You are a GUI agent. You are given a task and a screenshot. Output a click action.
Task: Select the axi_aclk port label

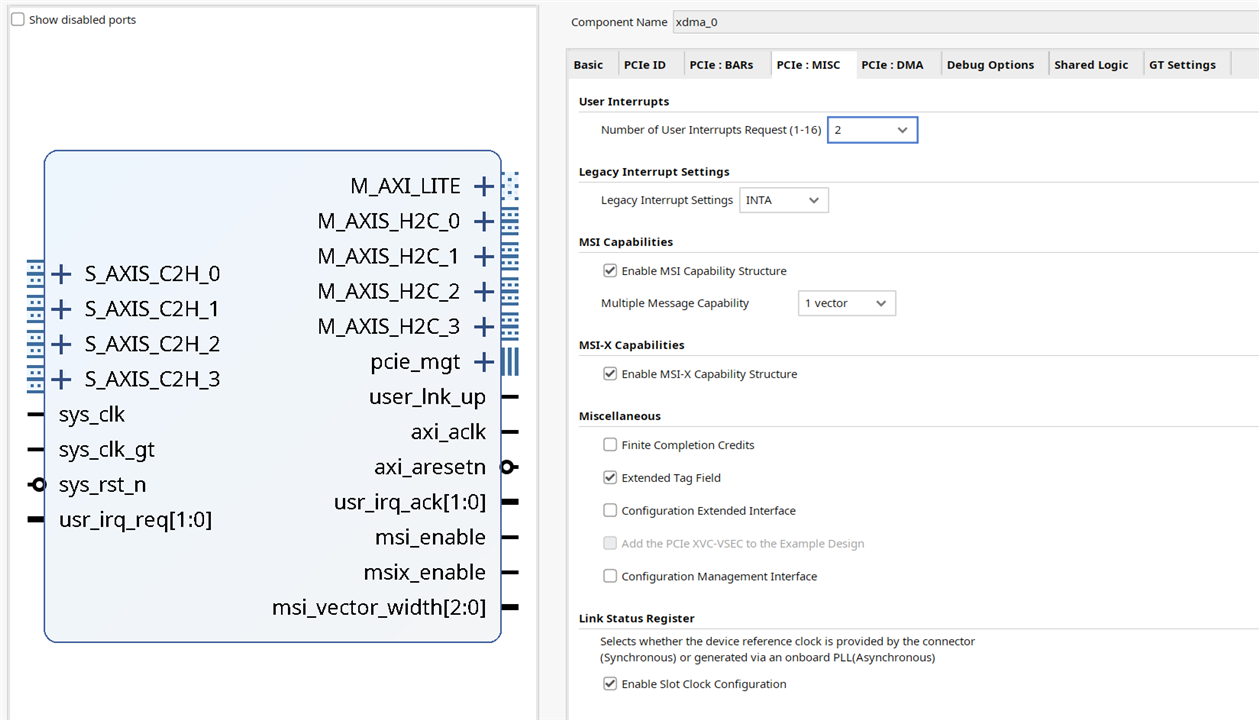tap(448, 432)
